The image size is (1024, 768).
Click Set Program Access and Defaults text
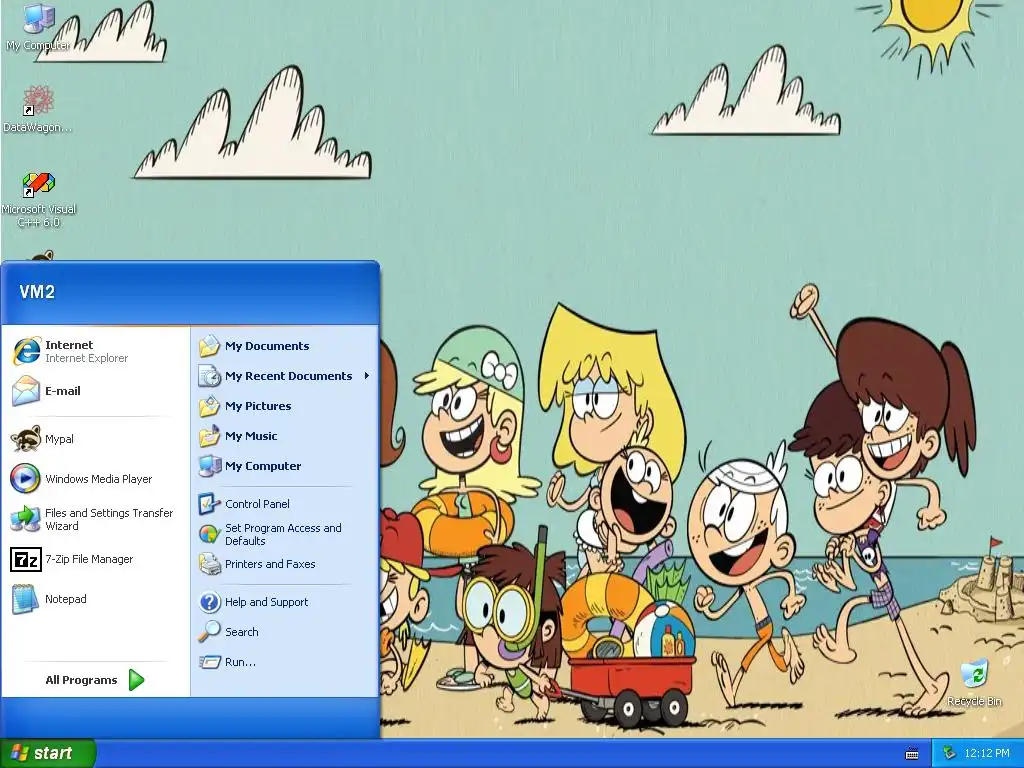point(283,534)
